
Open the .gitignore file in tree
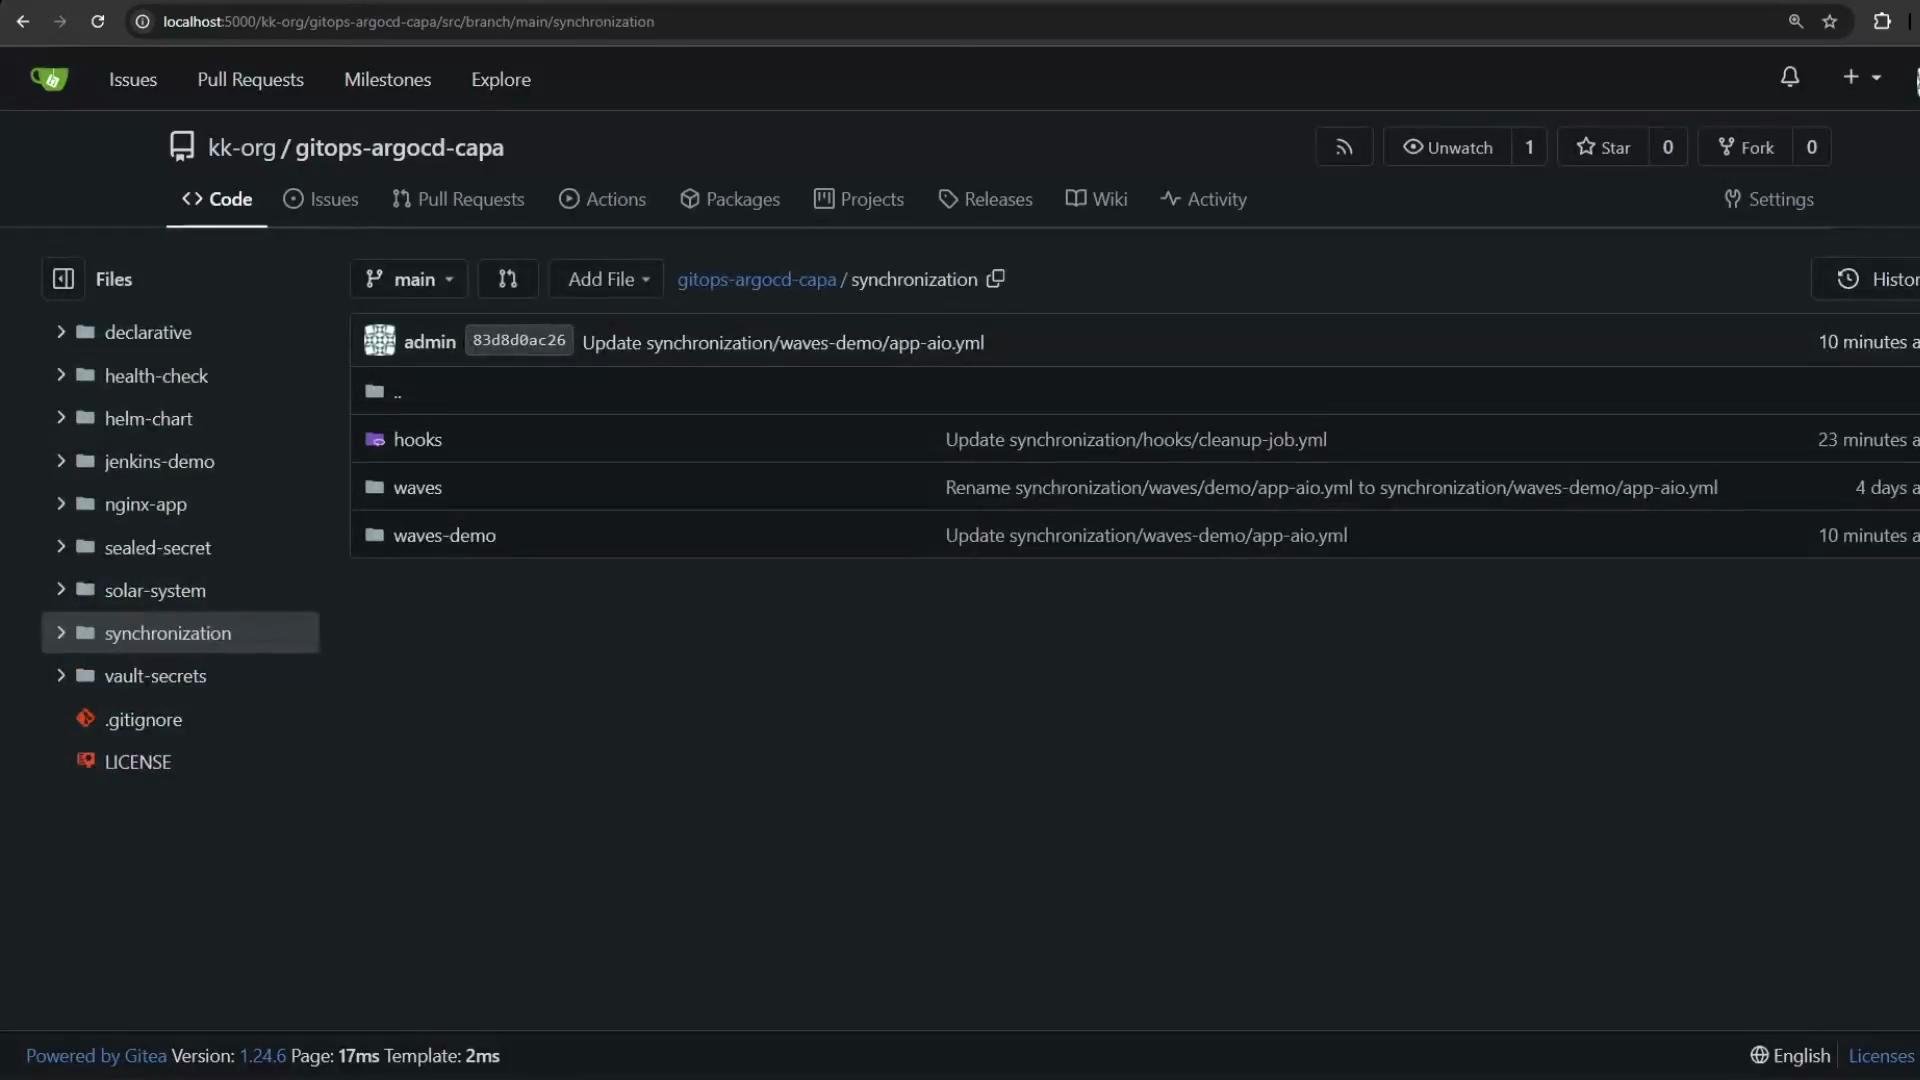(x=143, y=719)
